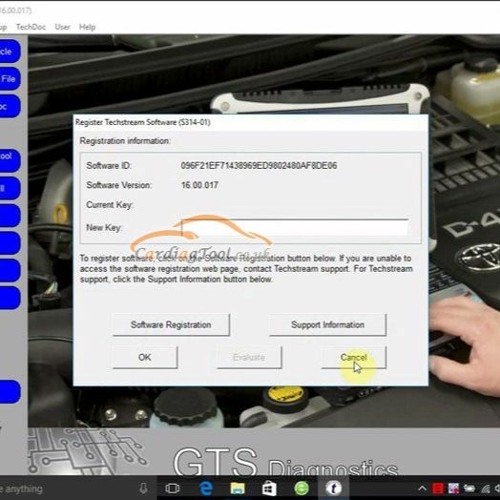Click the taskbar search box
Image resolution: width=500 pixels, height=500 pixels.
pos(77,489)
